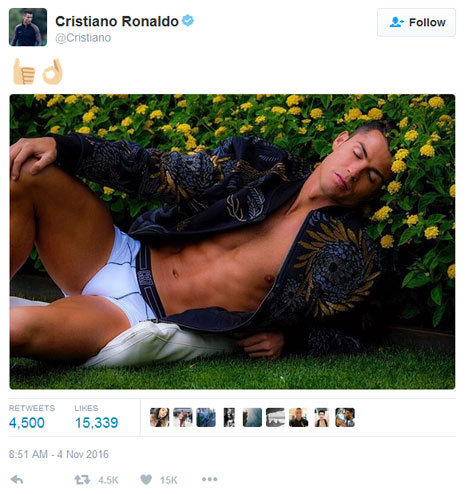Click the 15K like count
Screen dimensions: 468x494
[x=169, y=480]
